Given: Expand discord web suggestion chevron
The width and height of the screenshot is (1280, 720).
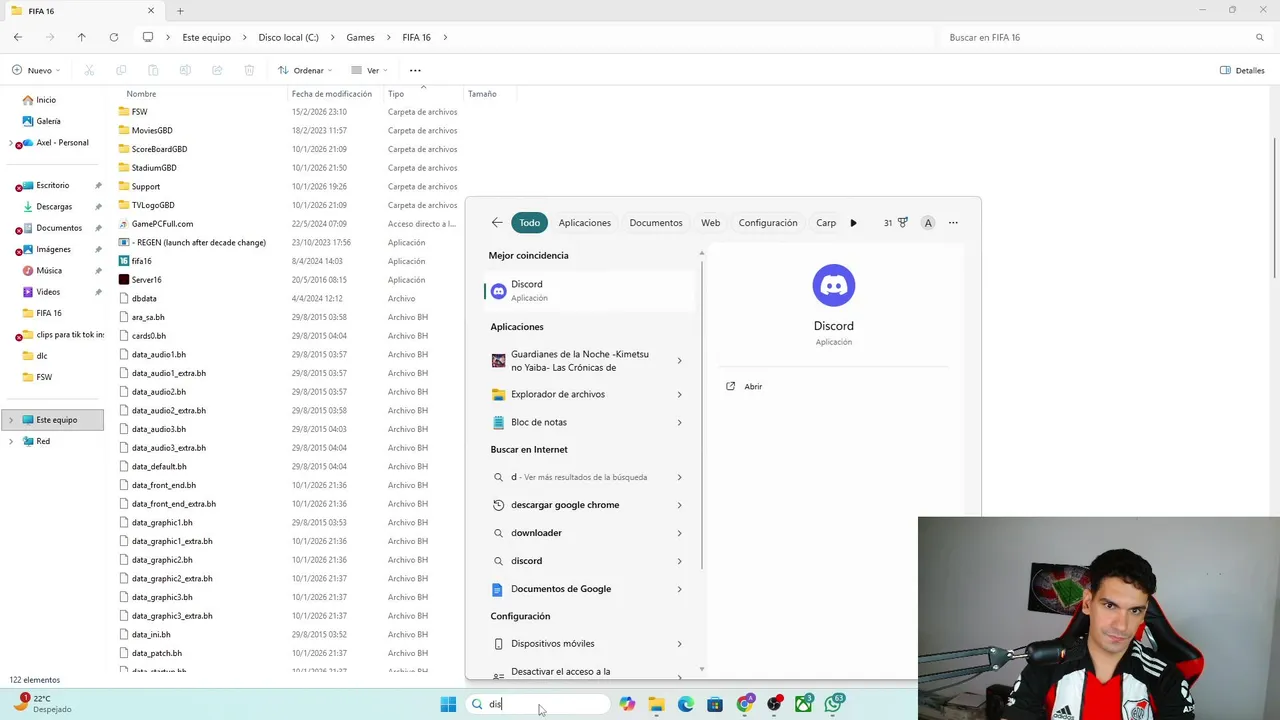Looking at the screenshot, I should (x=679, y=561).
